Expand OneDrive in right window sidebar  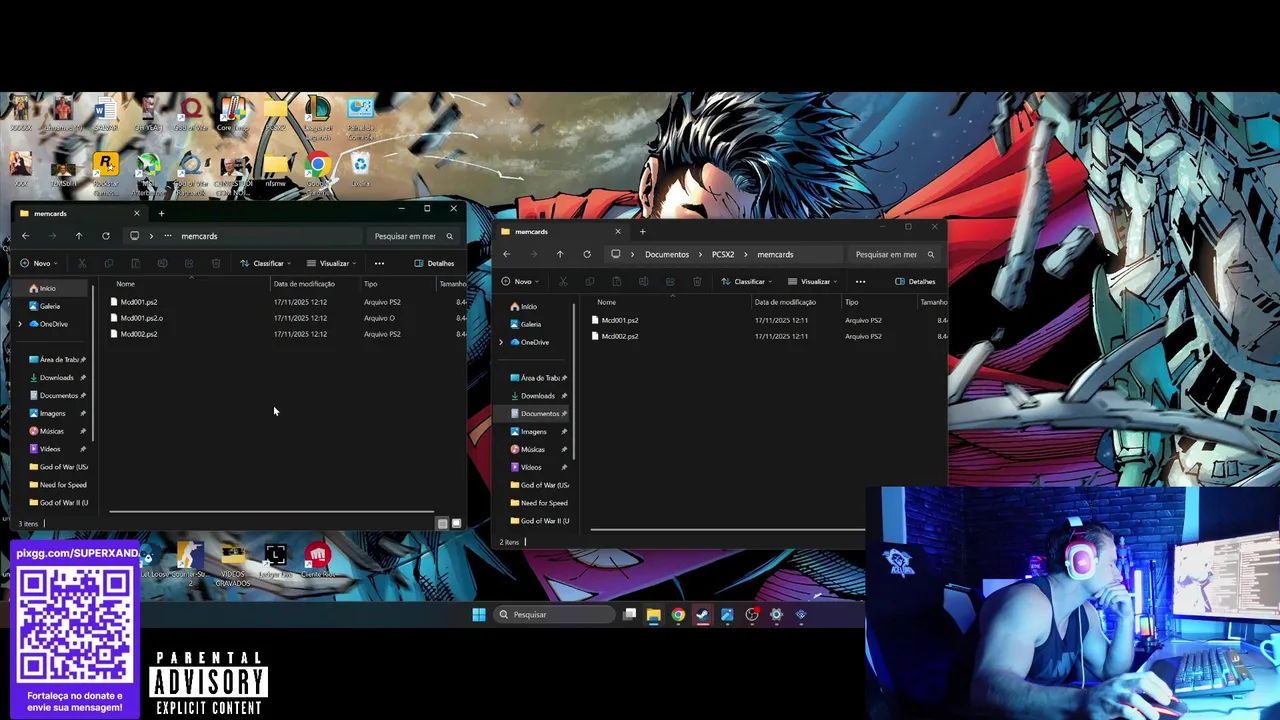tap(501, 342)
